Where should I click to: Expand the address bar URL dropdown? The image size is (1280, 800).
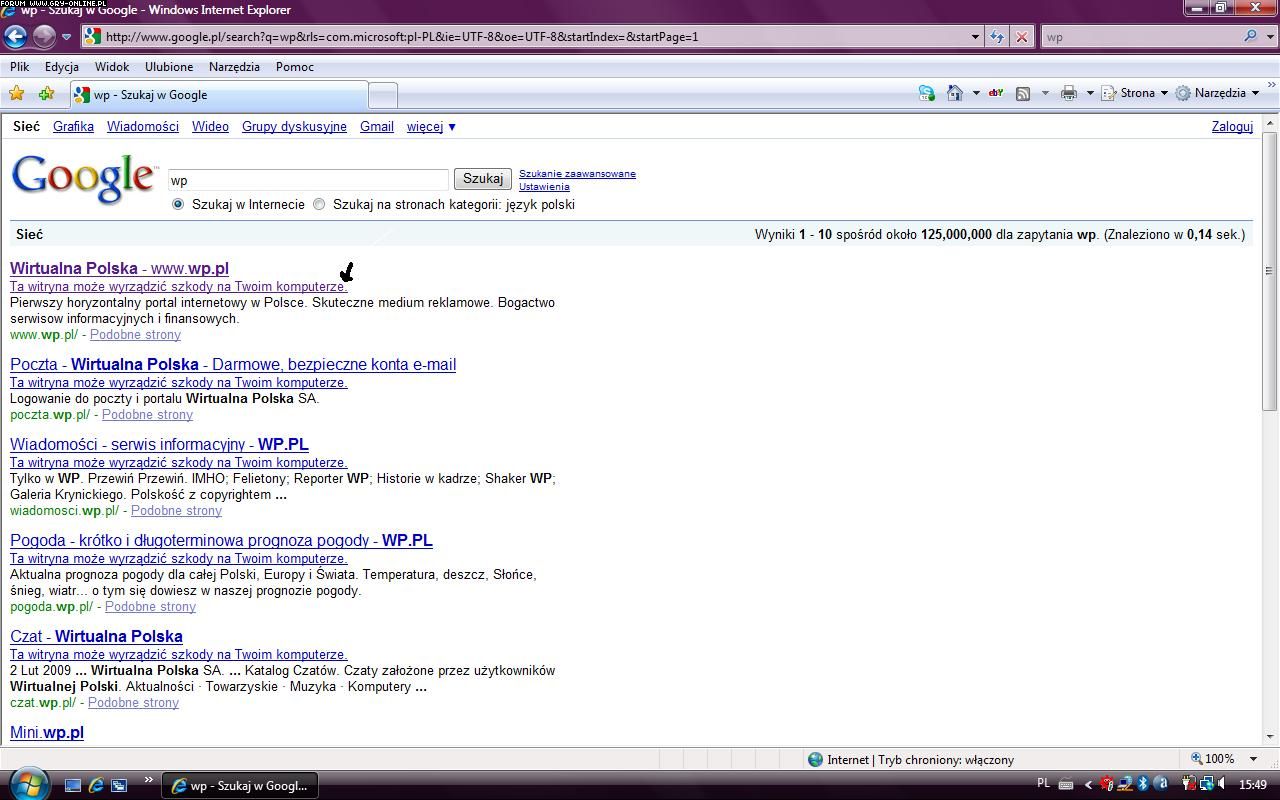point(976,37)
